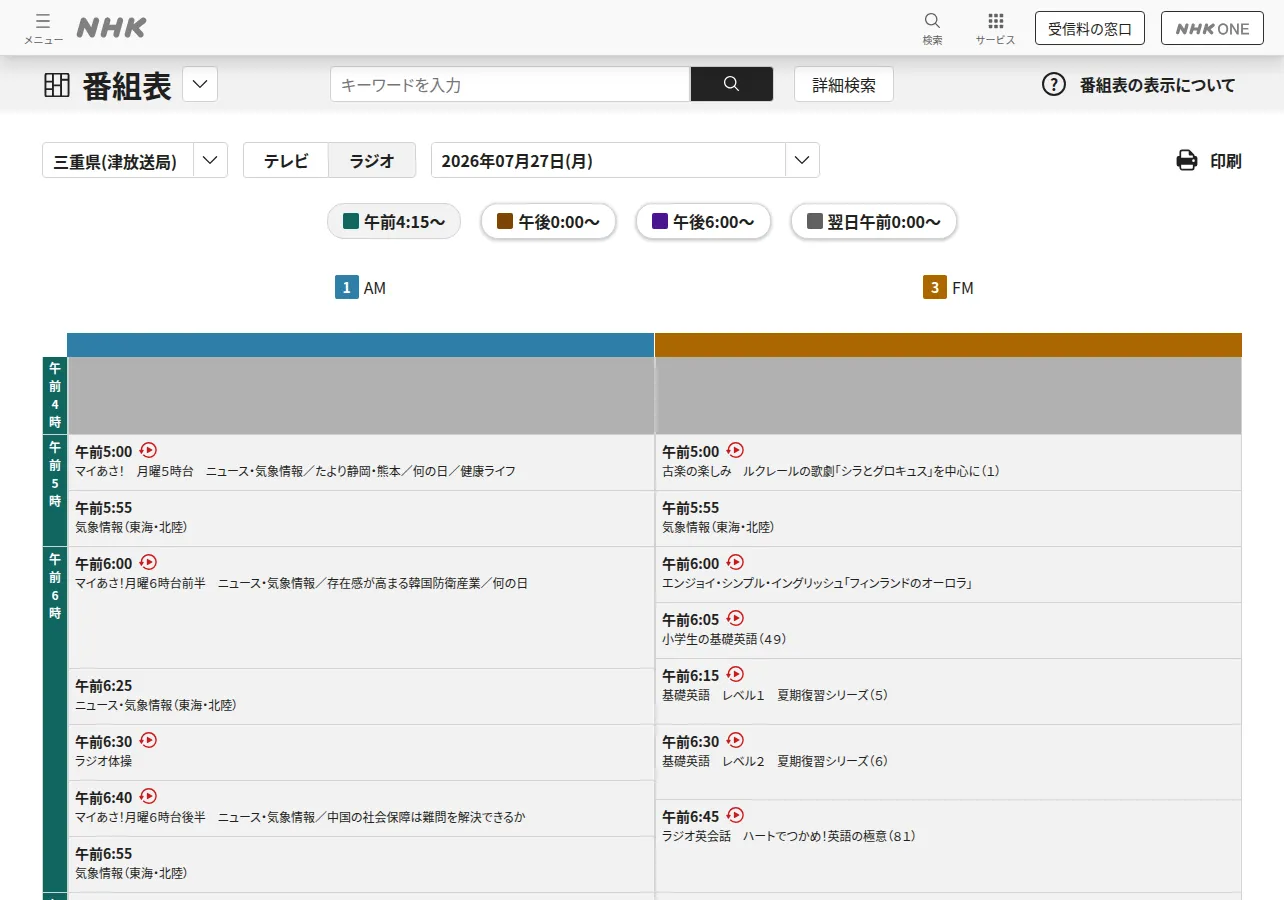Image resolution: width=1284 pixels, height=900 pixels.
Task: Play FM 午前6:45 ラジオ英会話 icon
Action: coord(735,815)
